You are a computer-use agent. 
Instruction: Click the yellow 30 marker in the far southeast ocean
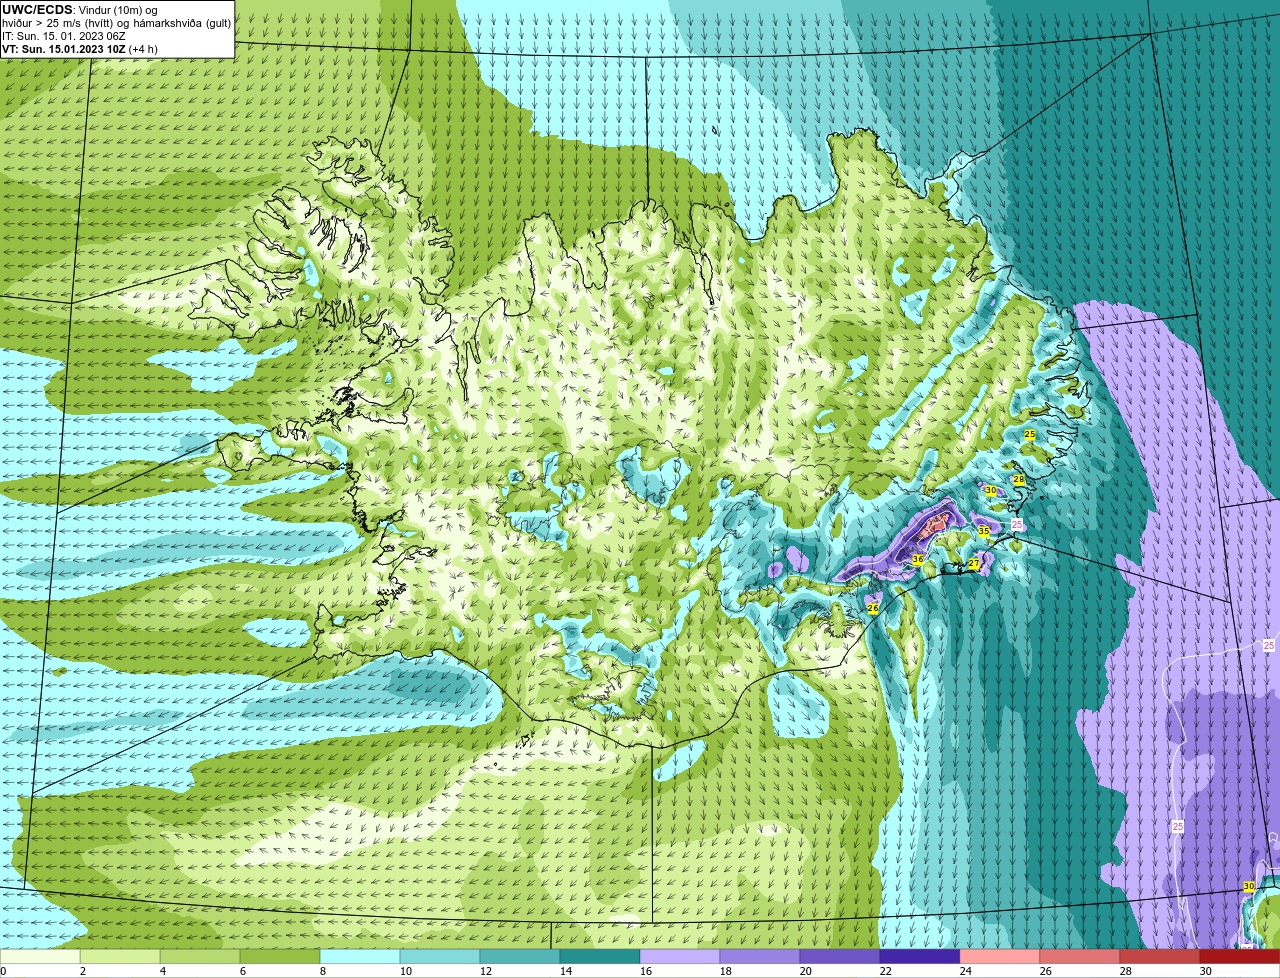tap(1249, 886)
